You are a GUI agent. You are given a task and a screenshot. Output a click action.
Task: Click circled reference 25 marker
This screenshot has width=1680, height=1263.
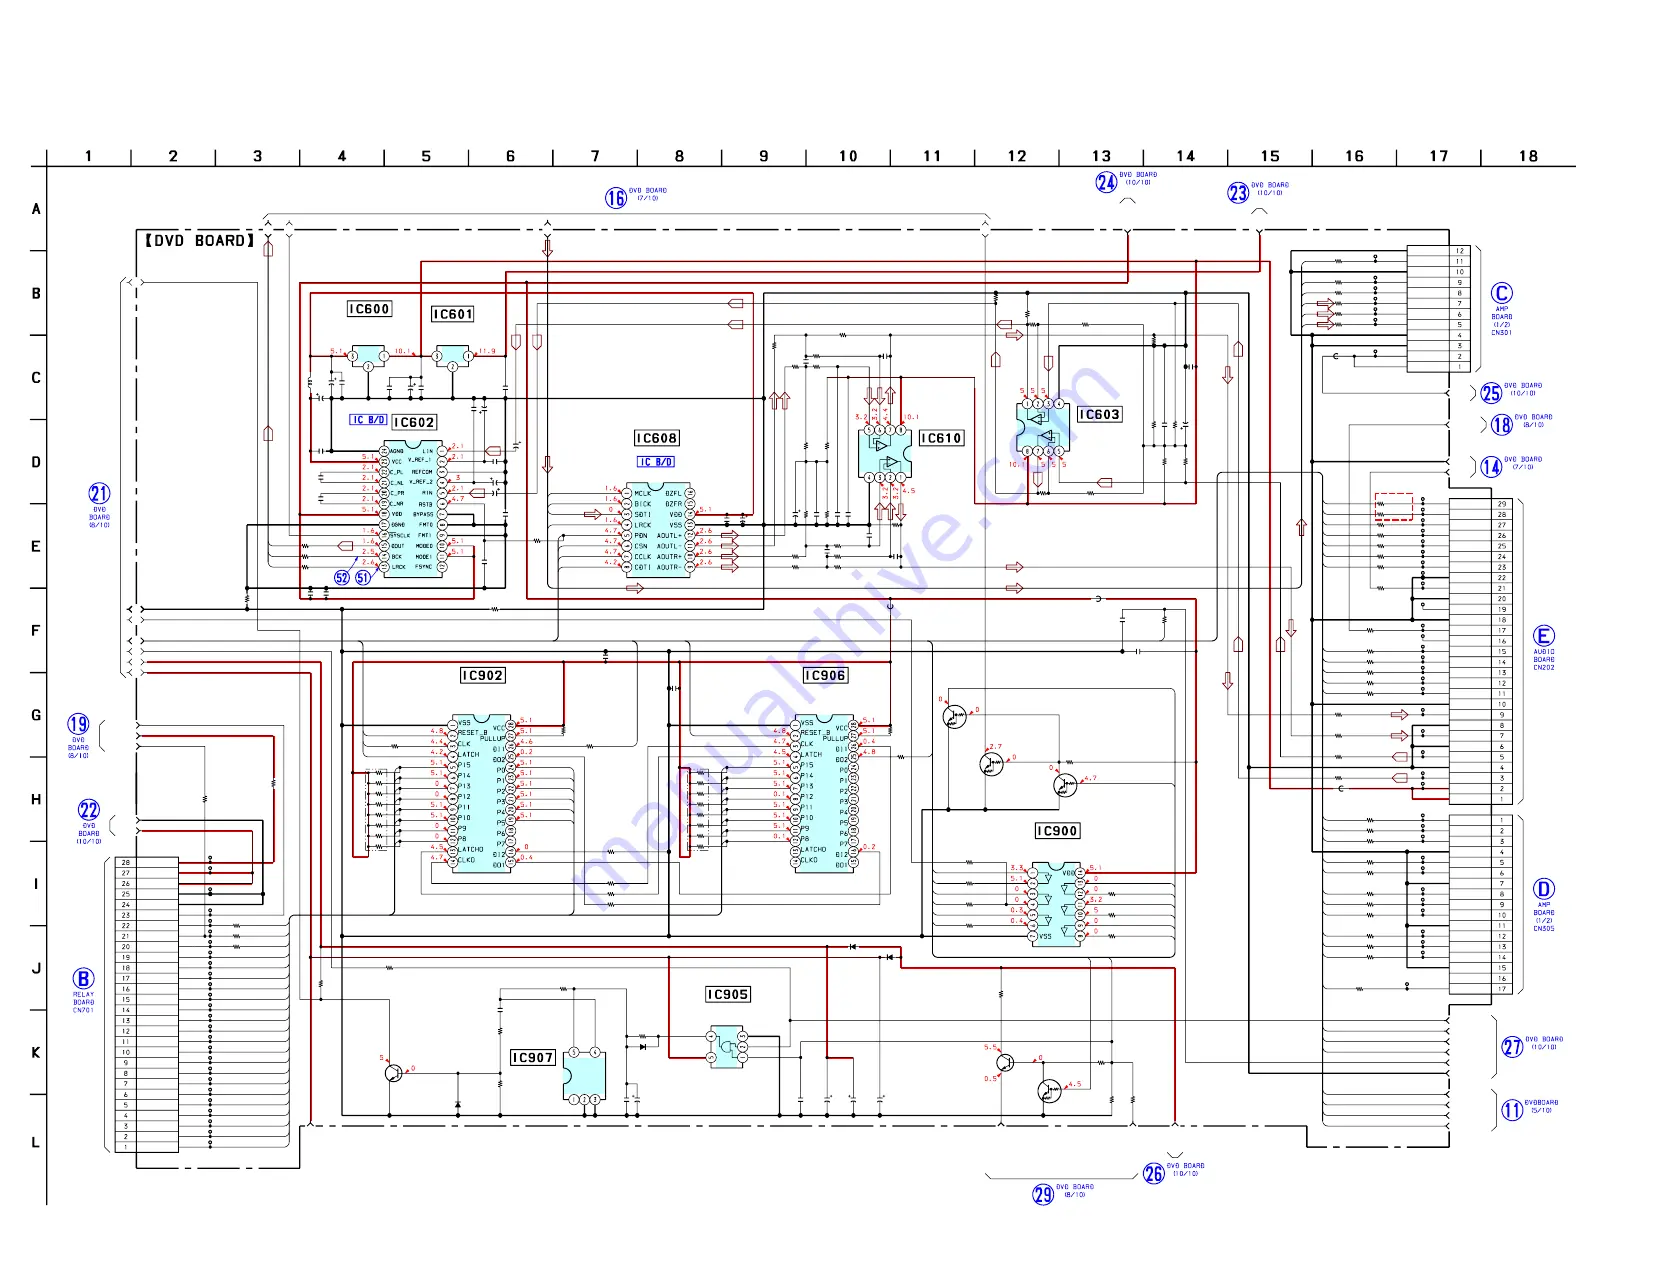(x=1491, y=393)
